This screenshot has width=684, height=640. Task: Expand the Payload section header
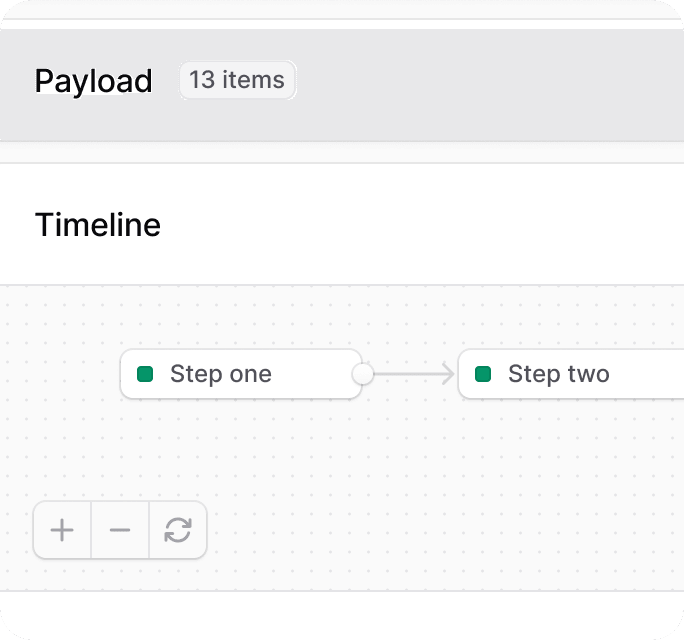342,85
